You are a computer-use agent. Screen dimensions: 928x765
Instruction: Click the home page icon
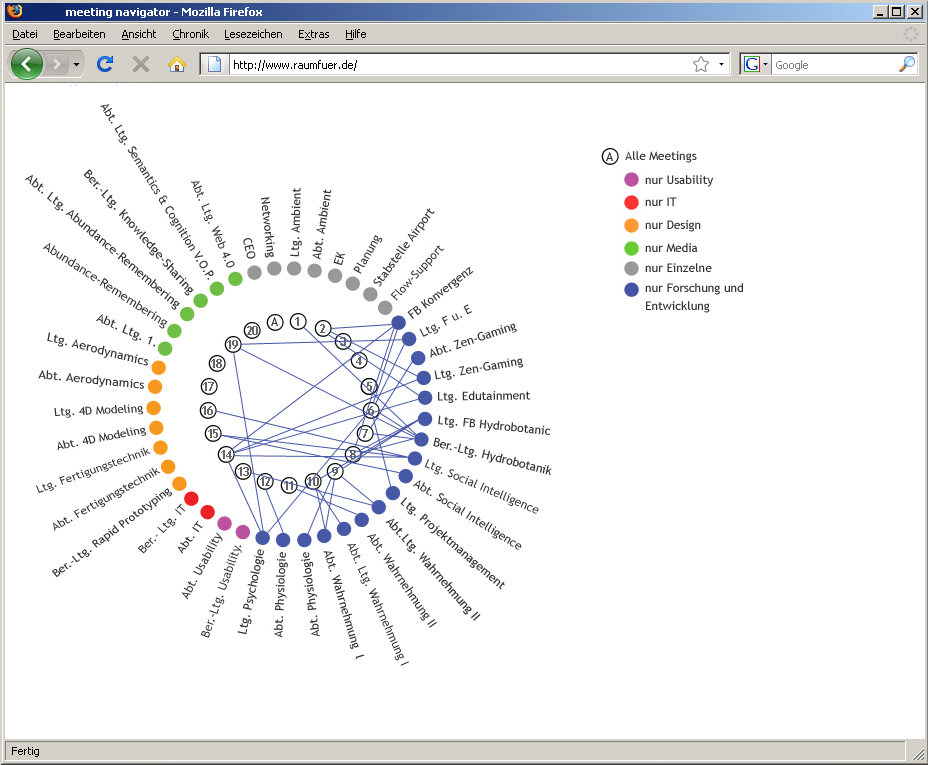pyautogui.click(x=176, y=64)
